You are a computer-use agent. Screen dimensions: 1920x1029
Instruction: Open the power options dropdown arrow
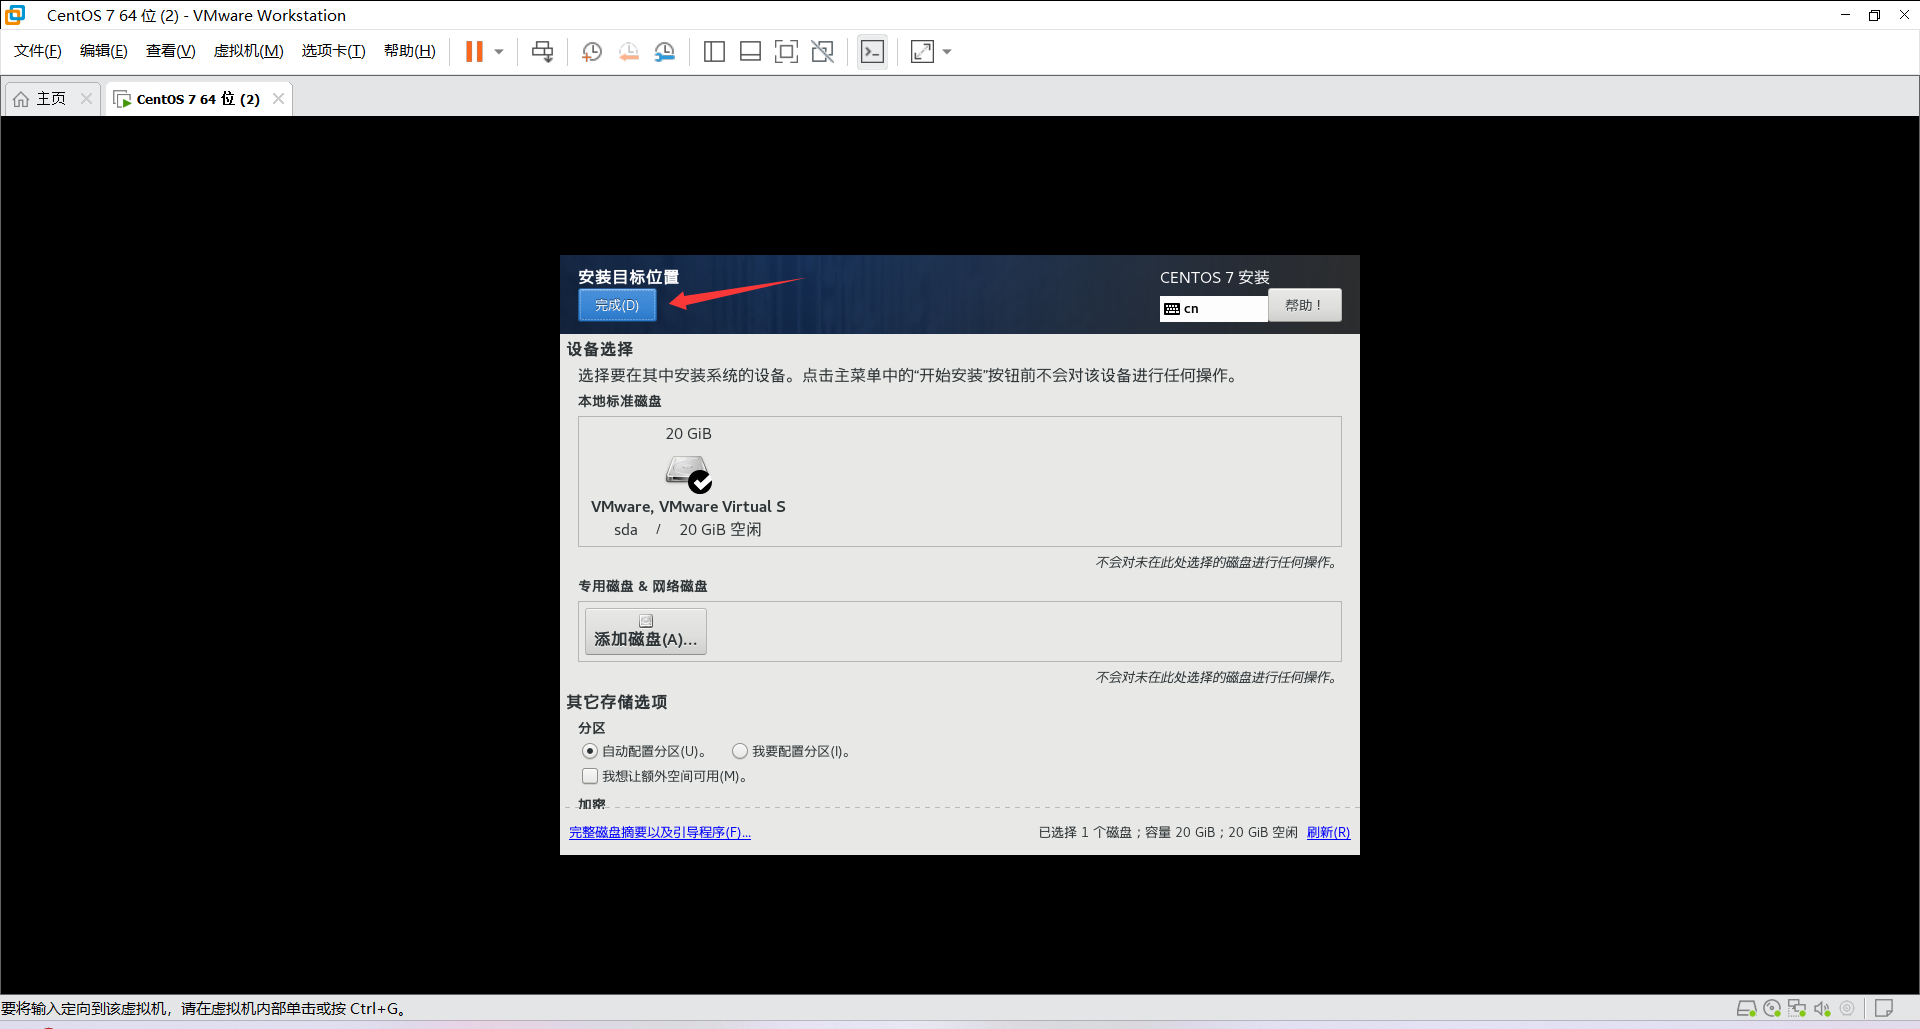point(499,51)
